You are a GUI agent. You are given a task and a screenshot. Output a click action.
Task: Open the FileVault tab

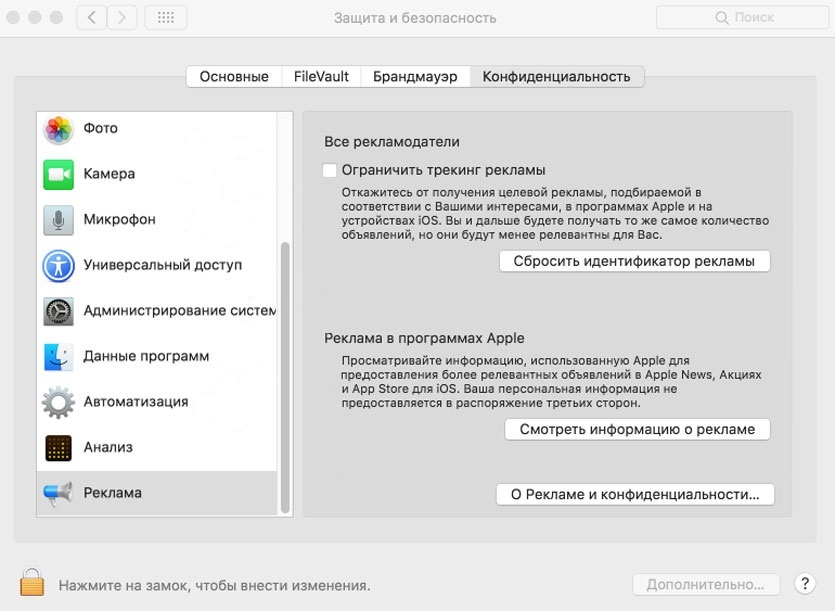[321, 77]
